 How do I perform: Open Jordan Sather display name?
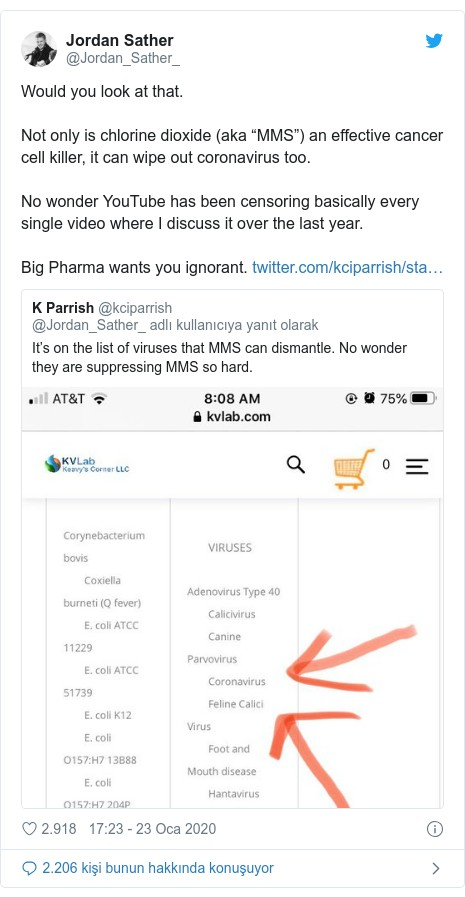coord(120,40)
